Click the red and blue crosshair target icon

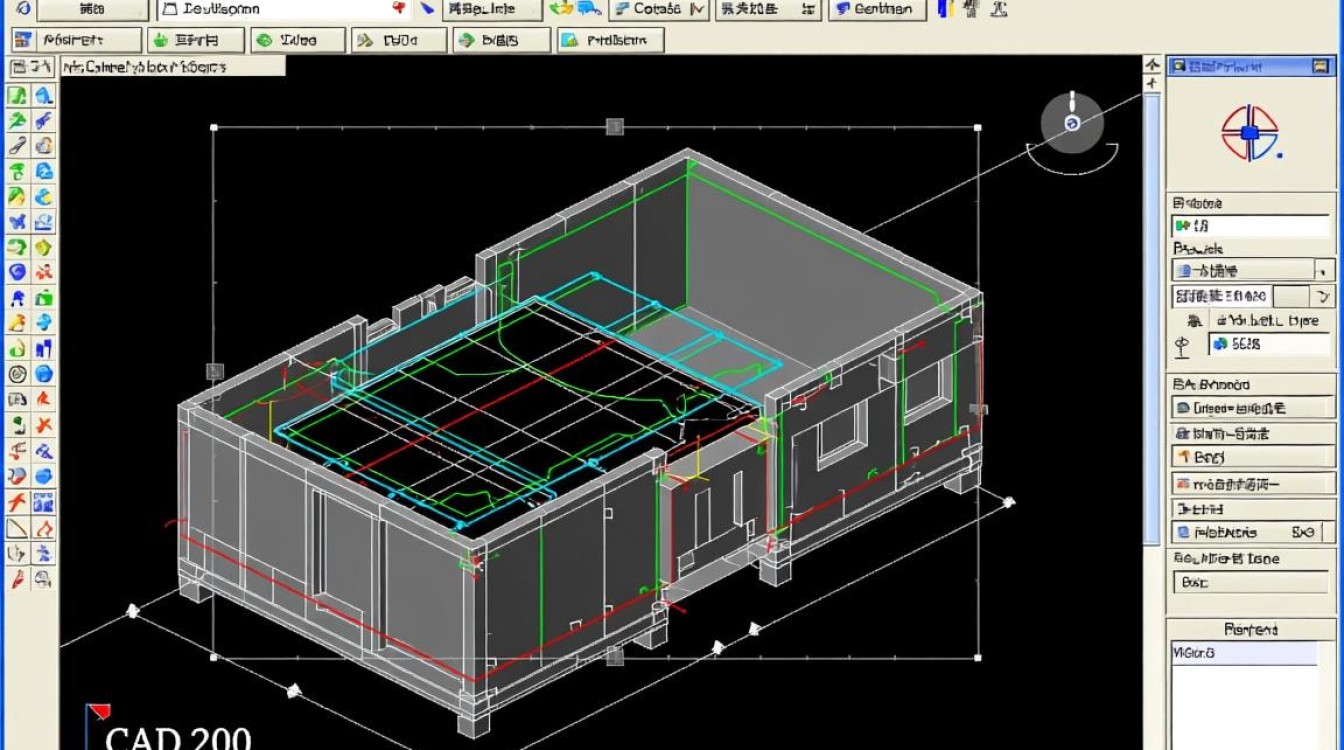pos(1249,133)
